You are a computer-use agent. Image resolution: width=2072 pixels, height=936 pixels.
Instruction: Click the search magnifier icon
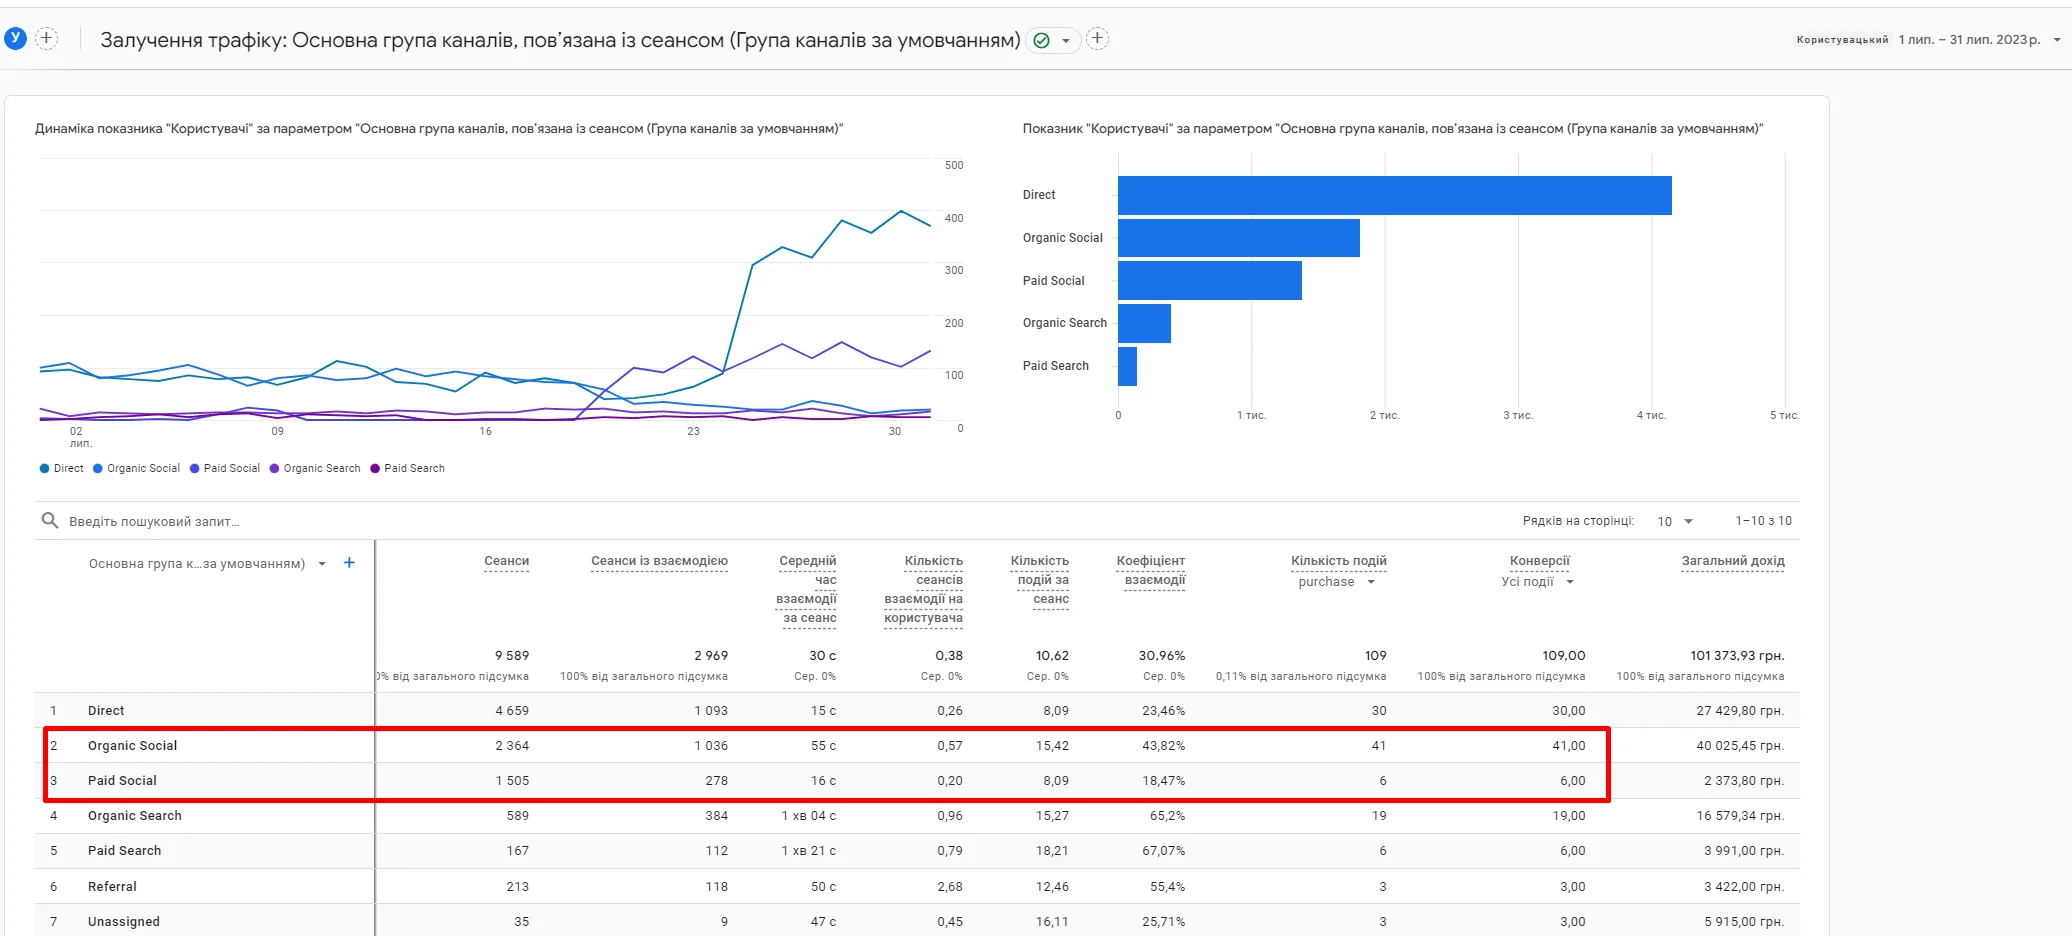pyautogui.click(x=49, y=521)
